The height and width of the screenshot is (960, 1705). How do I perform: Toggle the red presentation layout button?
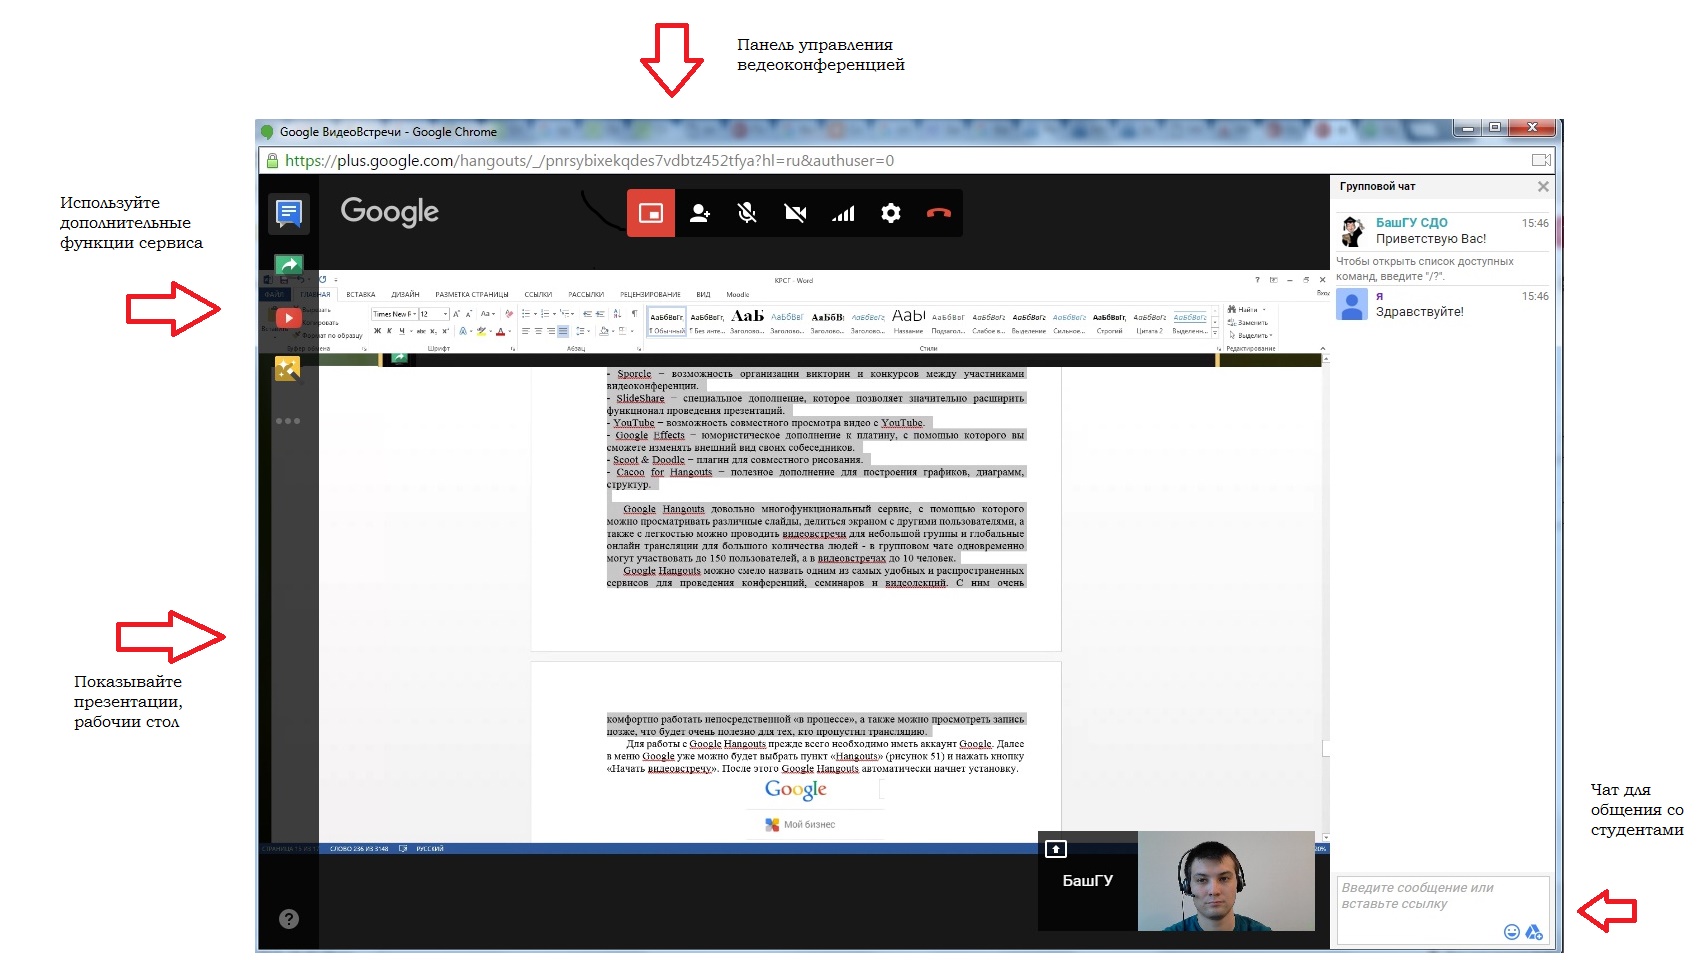[x=651, y=213]
